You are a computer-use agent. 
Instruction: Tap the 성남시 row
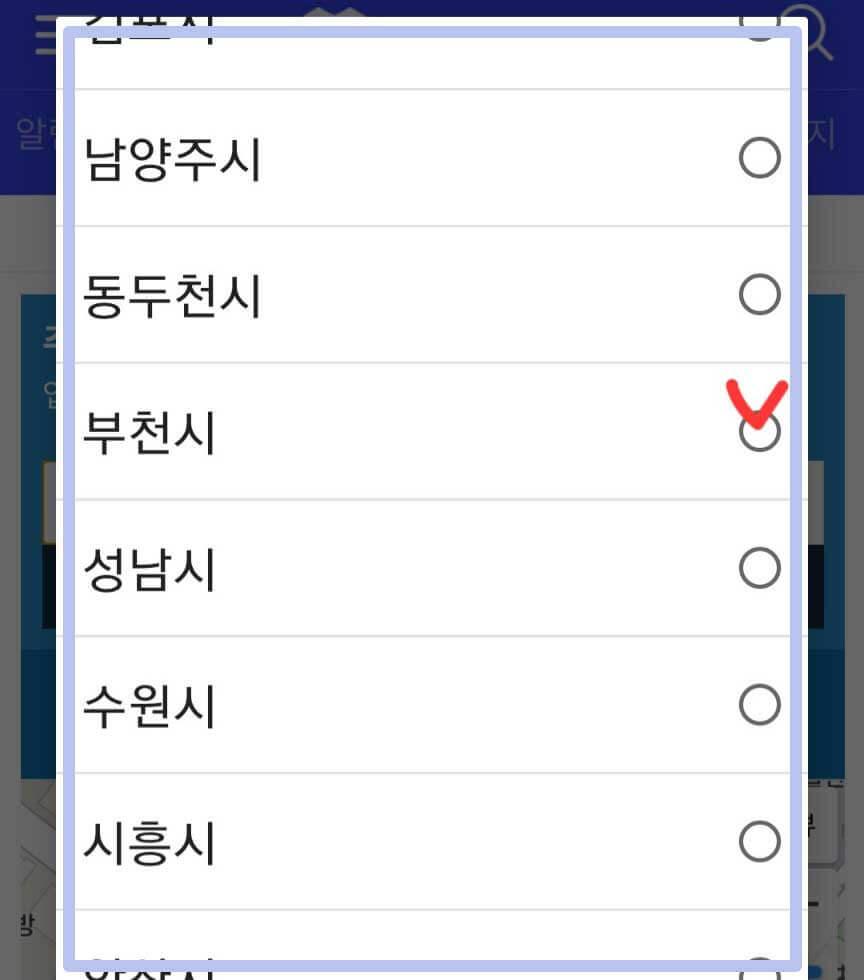[430, 567]
